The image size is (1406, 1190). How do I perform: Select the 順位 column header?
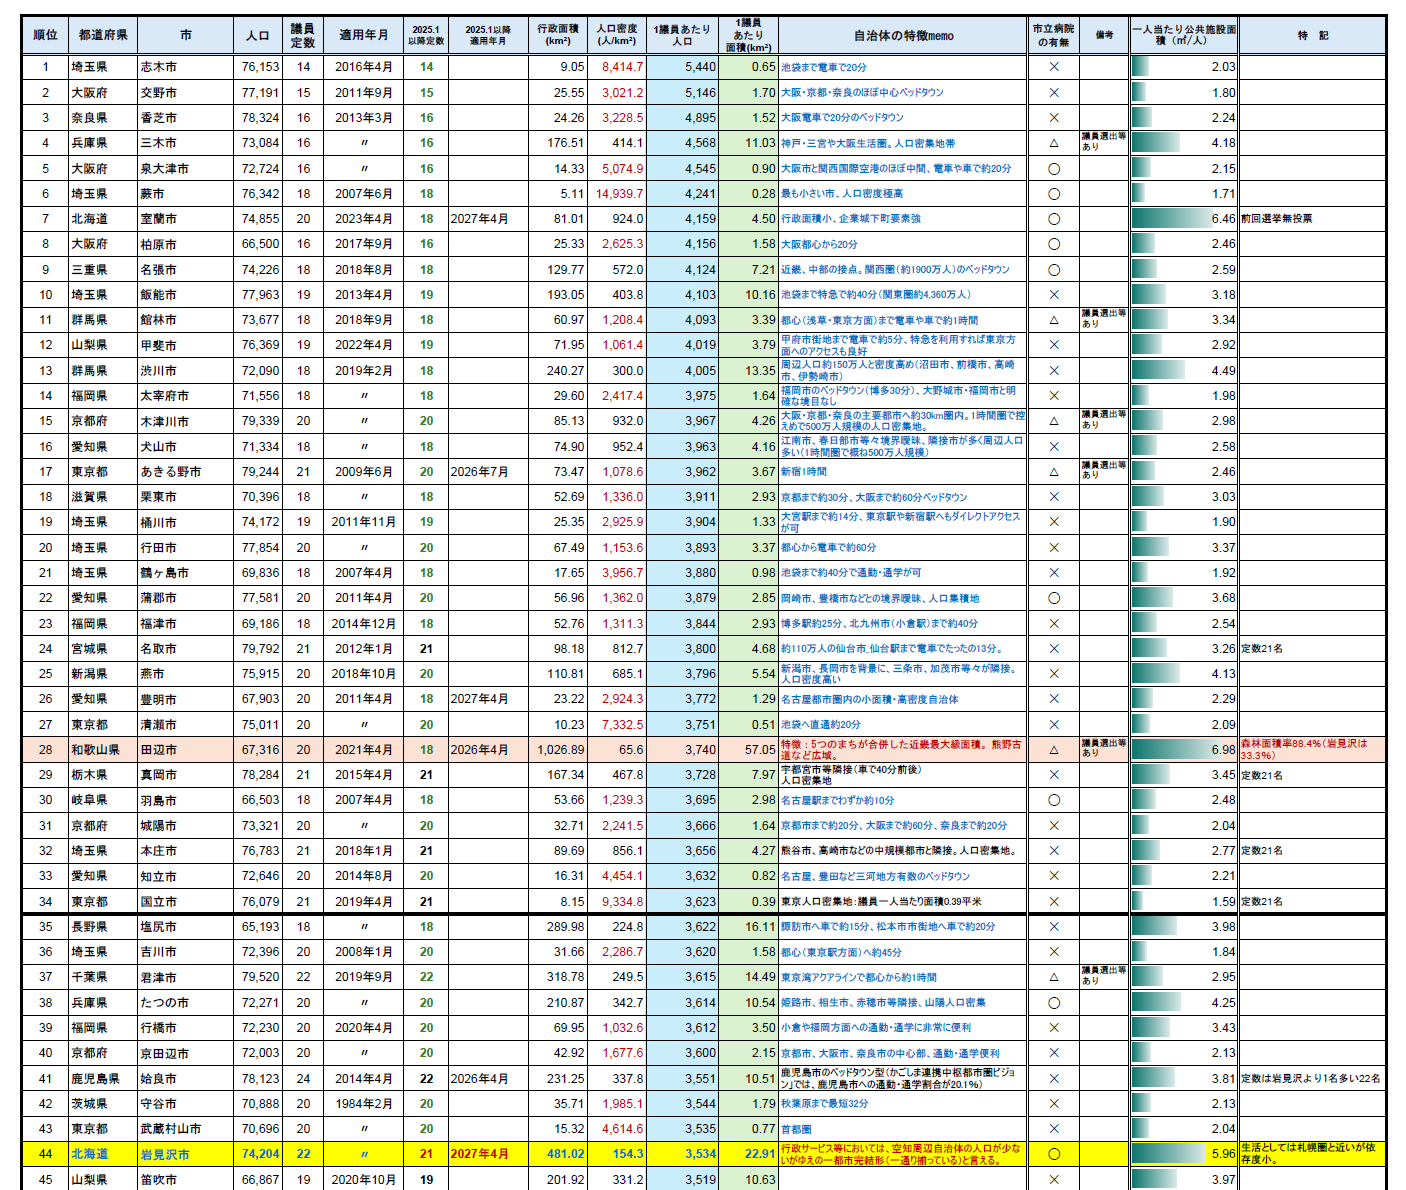pos(45,35)
